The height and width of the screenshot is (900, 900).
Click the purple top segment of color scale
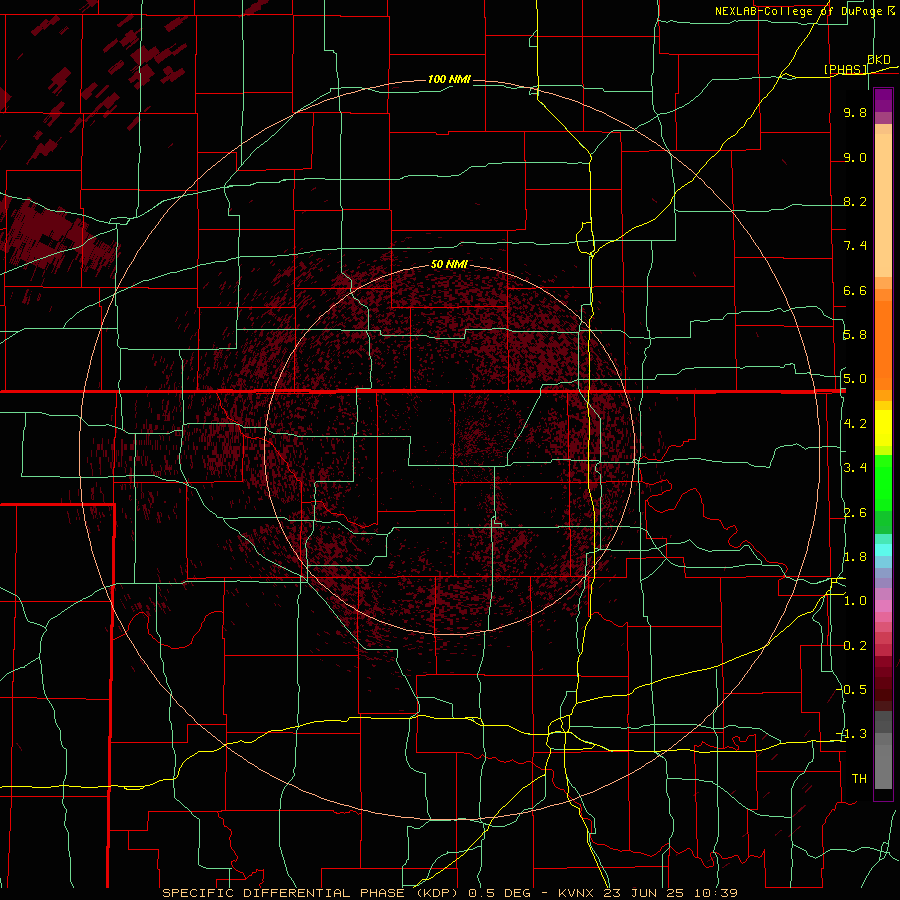pyautogui.click(x=883, y=100)
